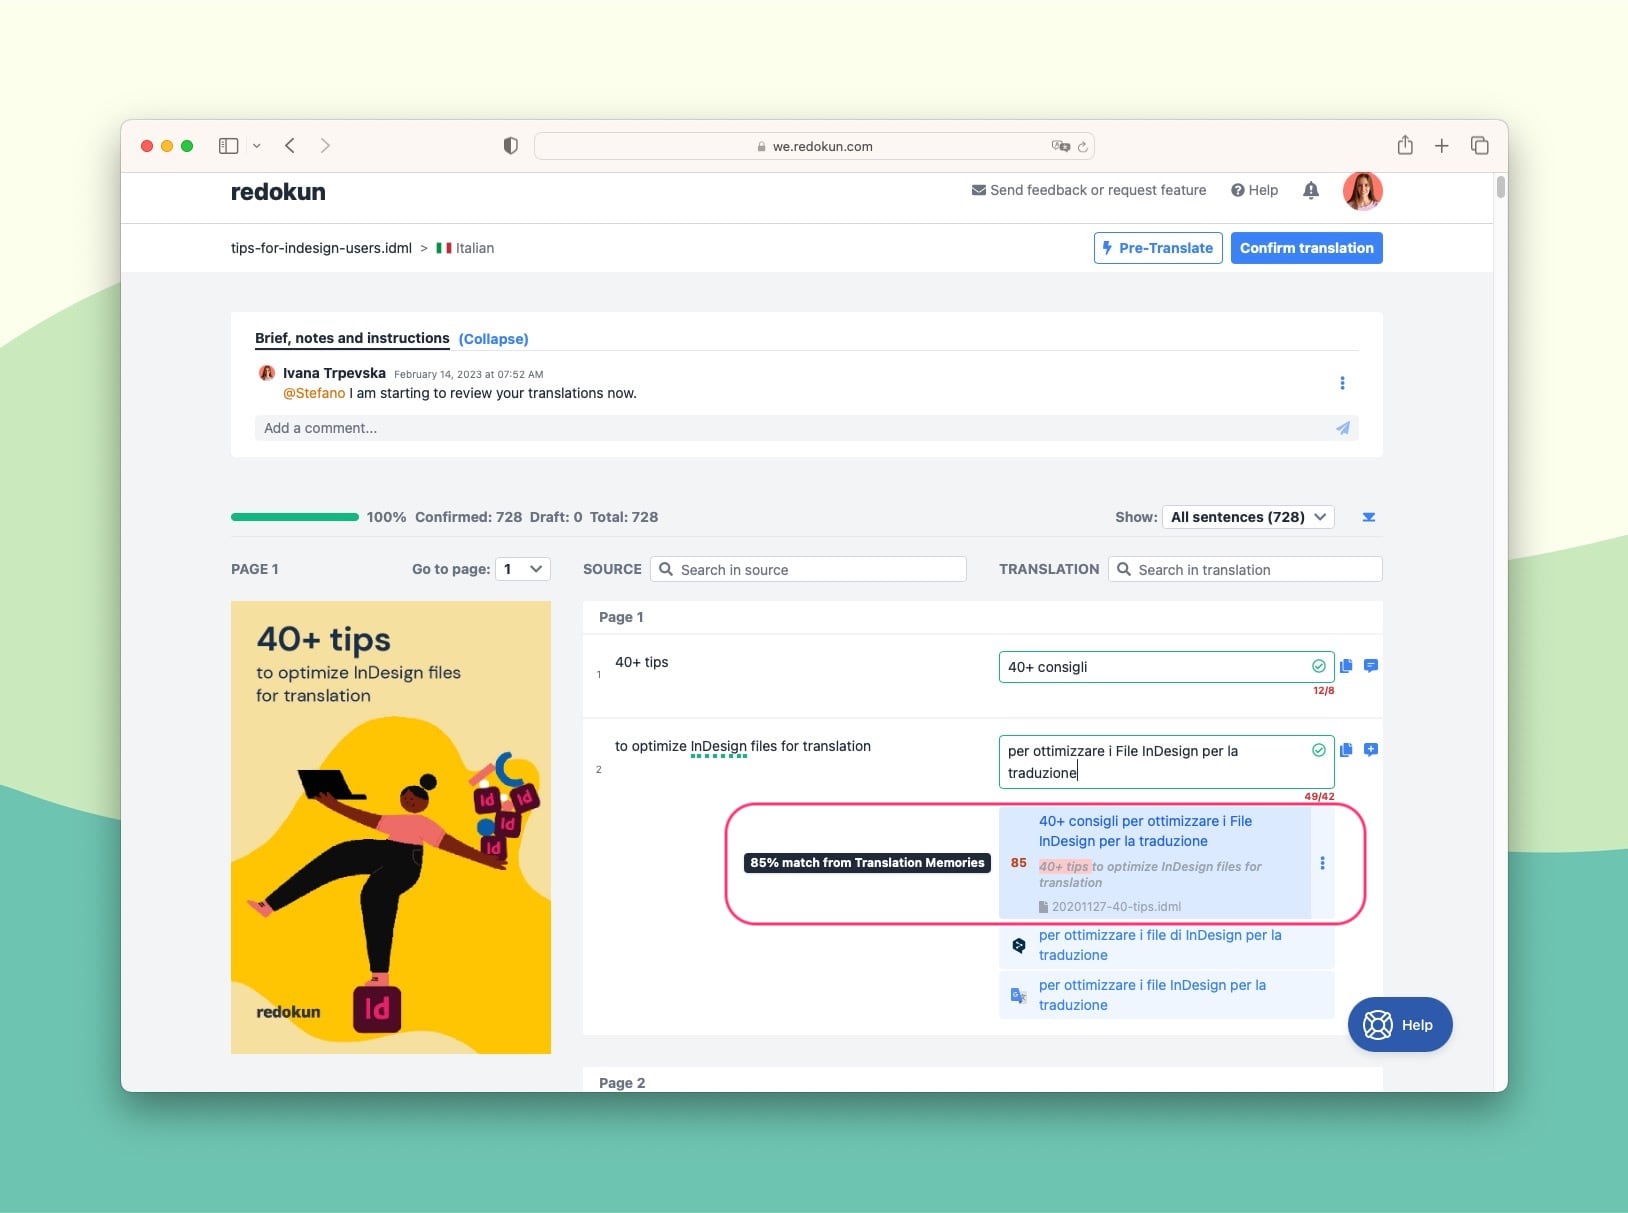Select the 85% translation memory suggestion
The height and width of the screenshot is (1213, 1628).
click(x=1155, y=862)
